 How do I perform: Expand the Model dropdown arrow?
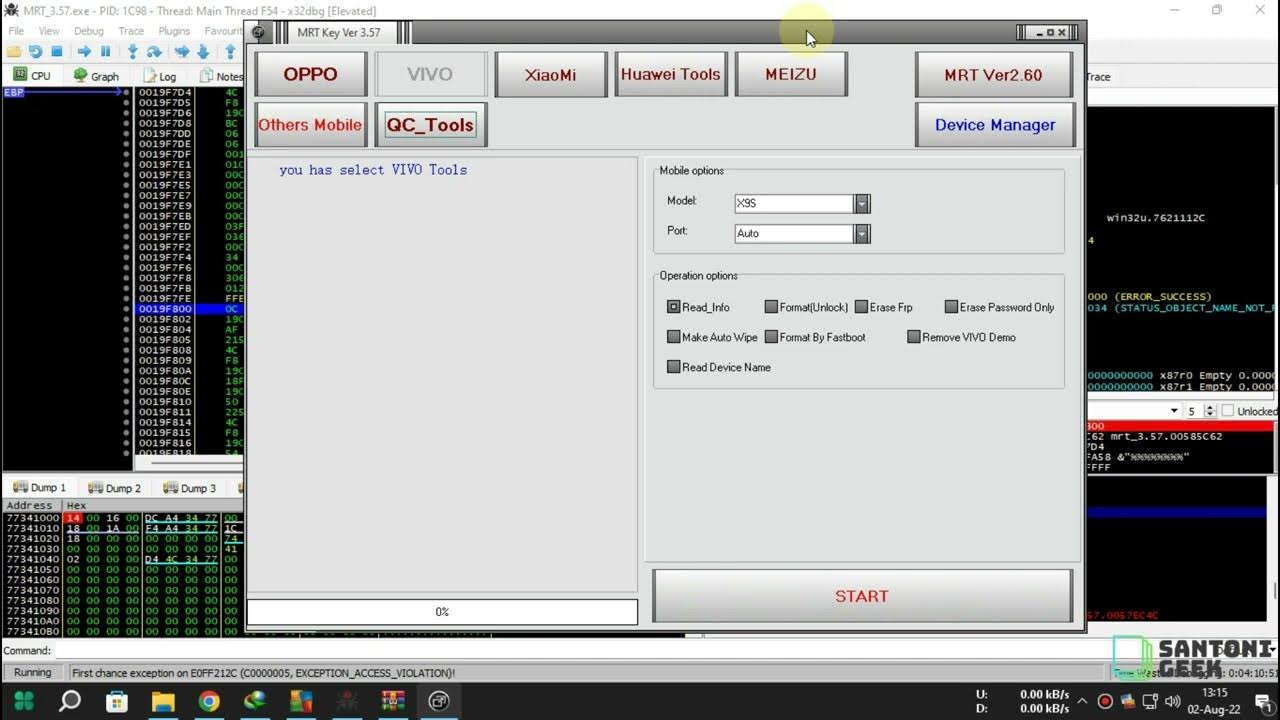tap(862, 203)
